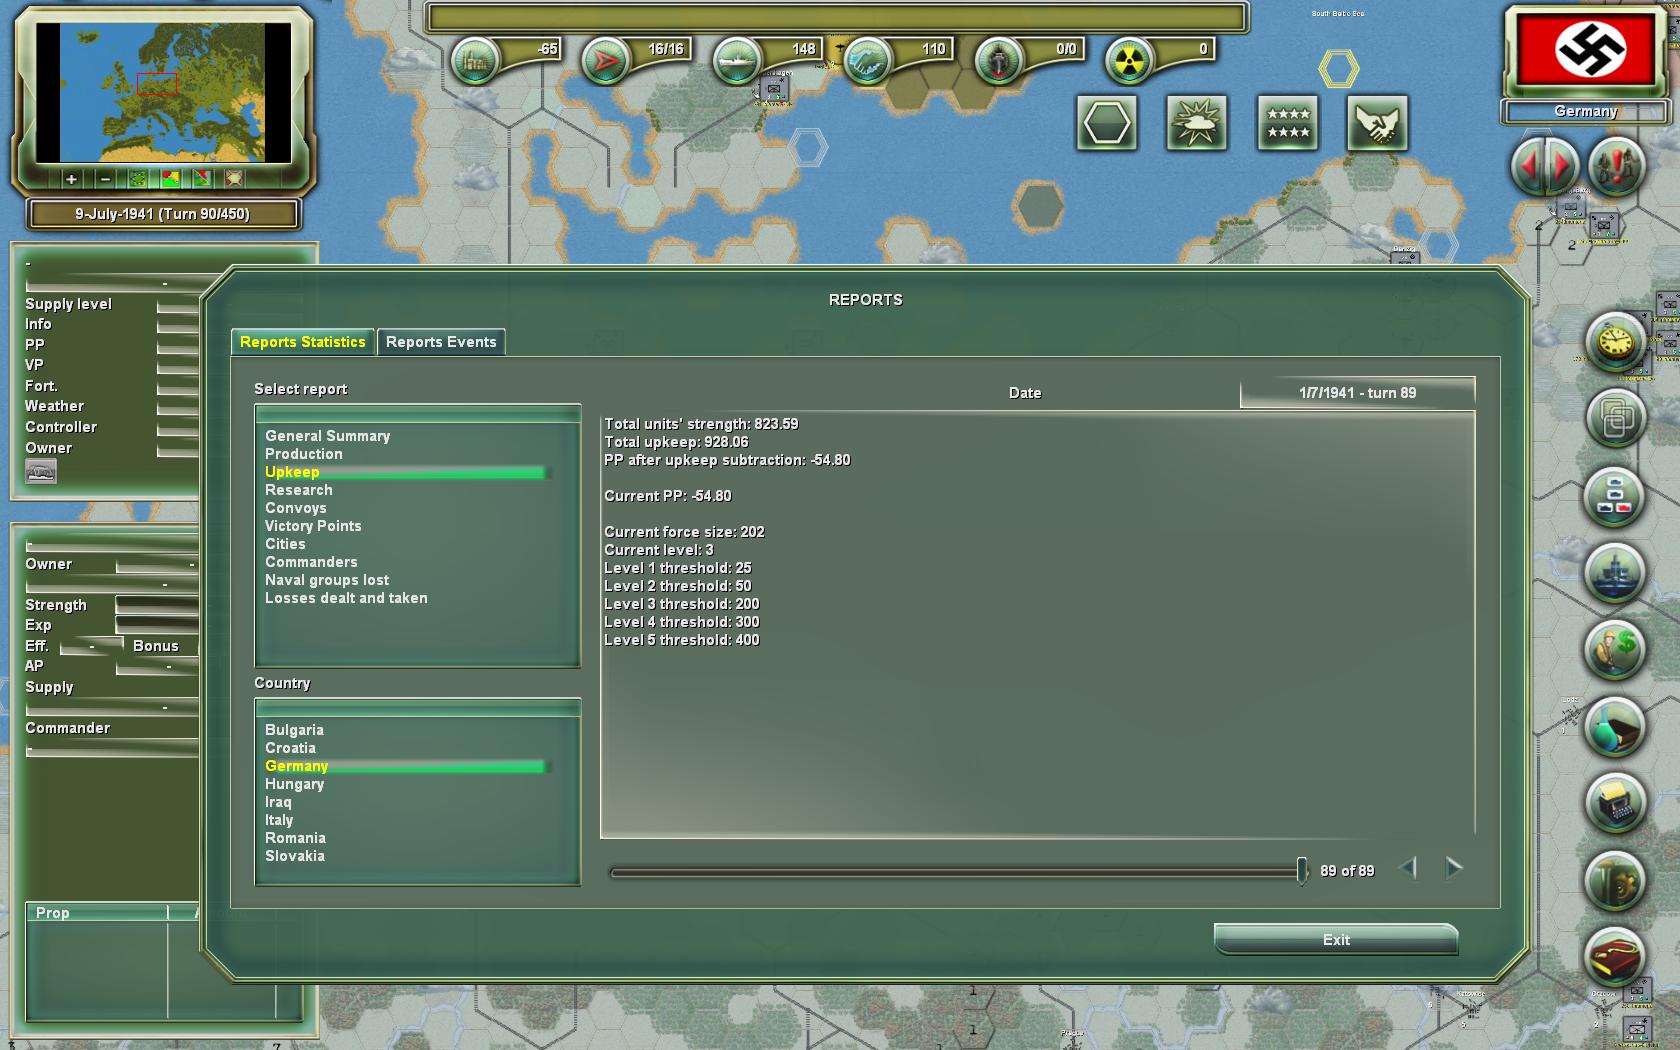The width and height of the screenshot is (1680, 1050).
Task: Switch to the Reports Statistics tab
Action: (302, 341)
